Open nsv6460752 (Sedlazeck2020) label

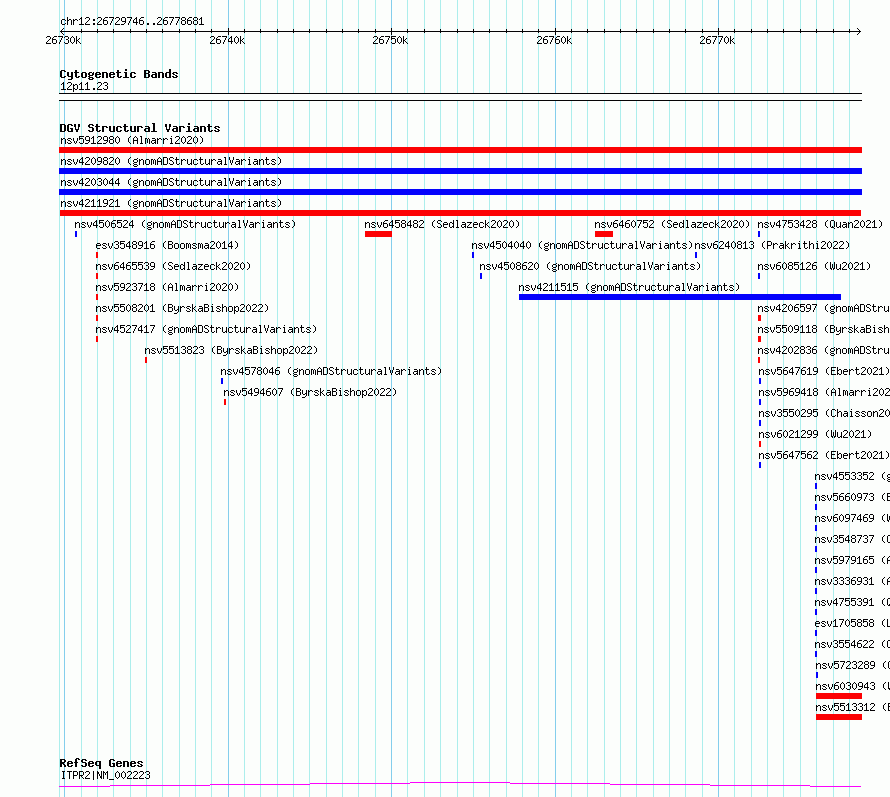pyautogui.click(x=672, y=224)
